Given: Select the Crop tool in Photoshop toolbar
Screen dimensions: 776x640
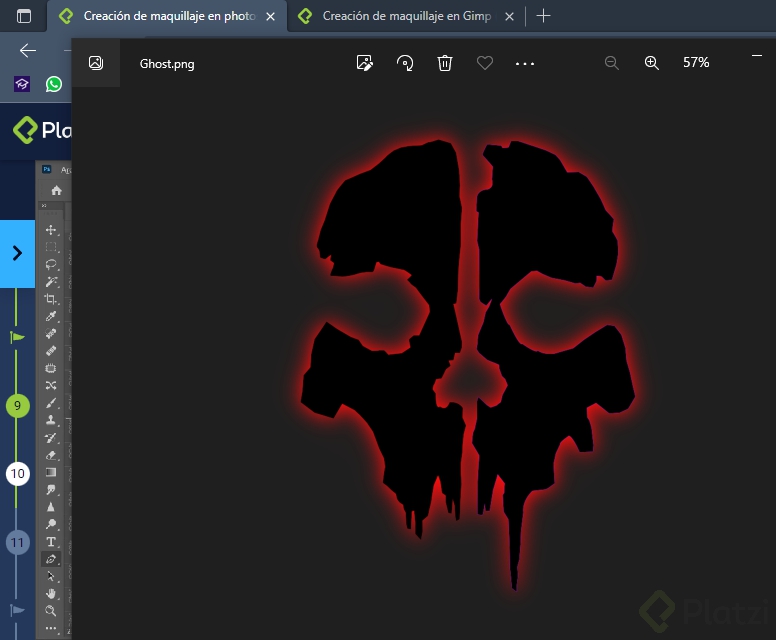Looking at the screenshot, I should click(x=51, y=299).
